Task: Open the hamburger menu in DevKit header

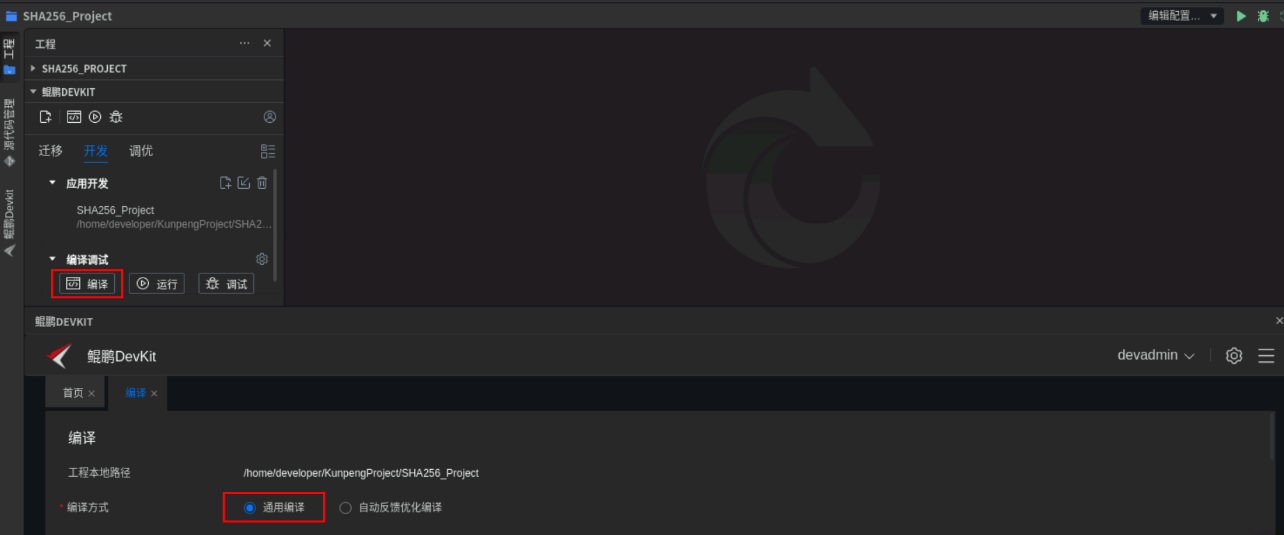Action: point(1266,356)
